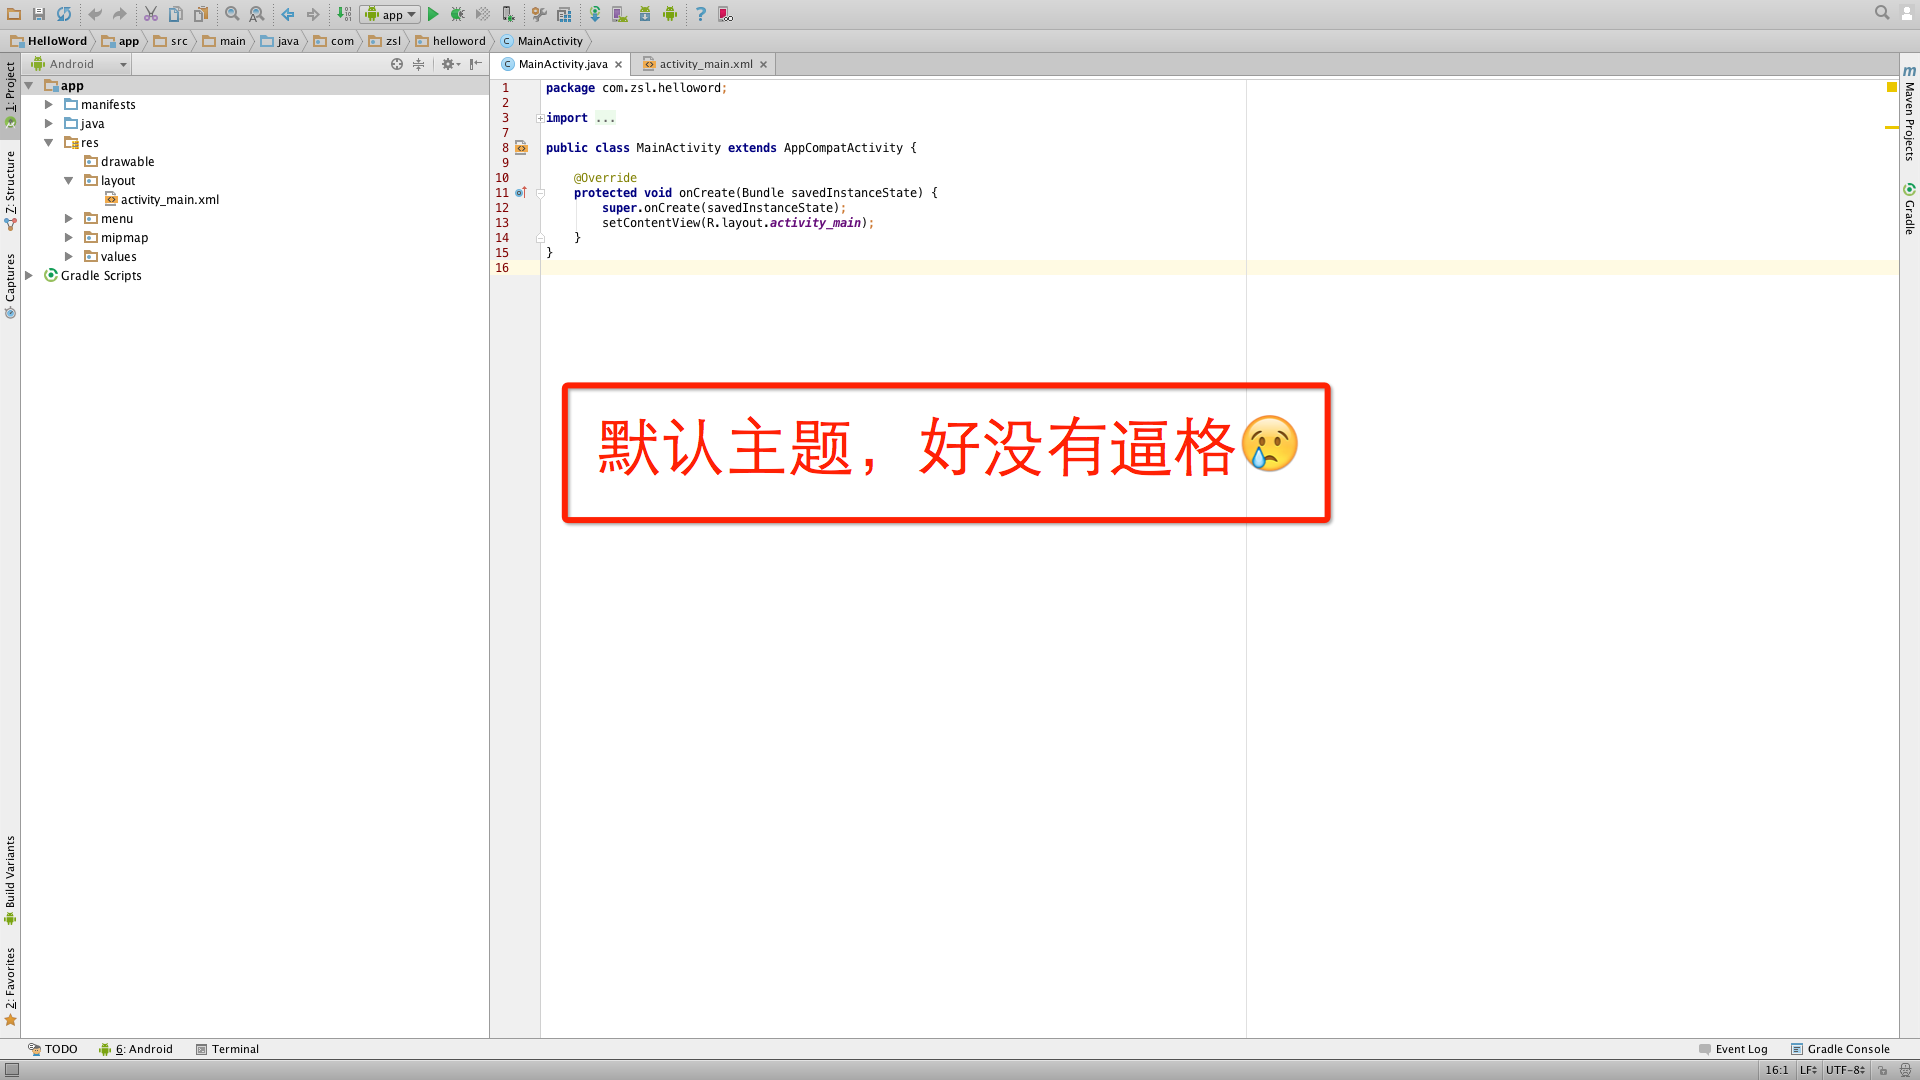
Task: Click helloword package in breadcrumb
Action: coord(451,41)
